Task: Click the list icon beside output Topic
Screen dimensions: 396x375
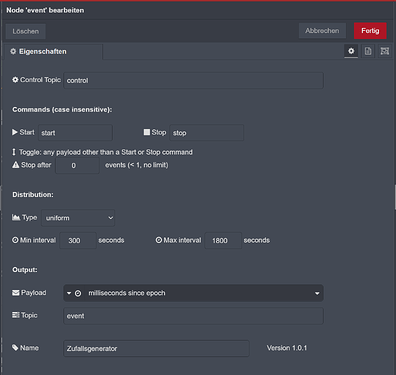Action: (x=16, y=315)
